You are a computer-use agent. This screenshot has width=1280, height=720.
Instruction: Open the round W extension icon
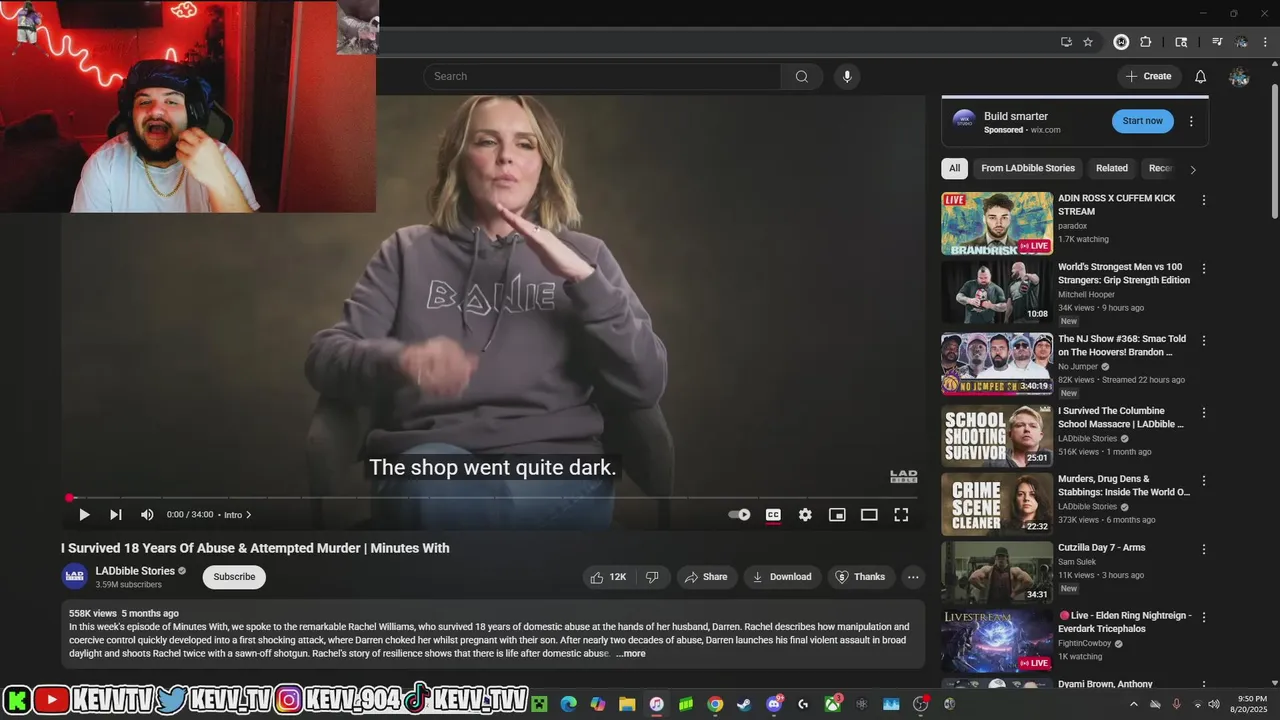click(x=1121, y=42)
